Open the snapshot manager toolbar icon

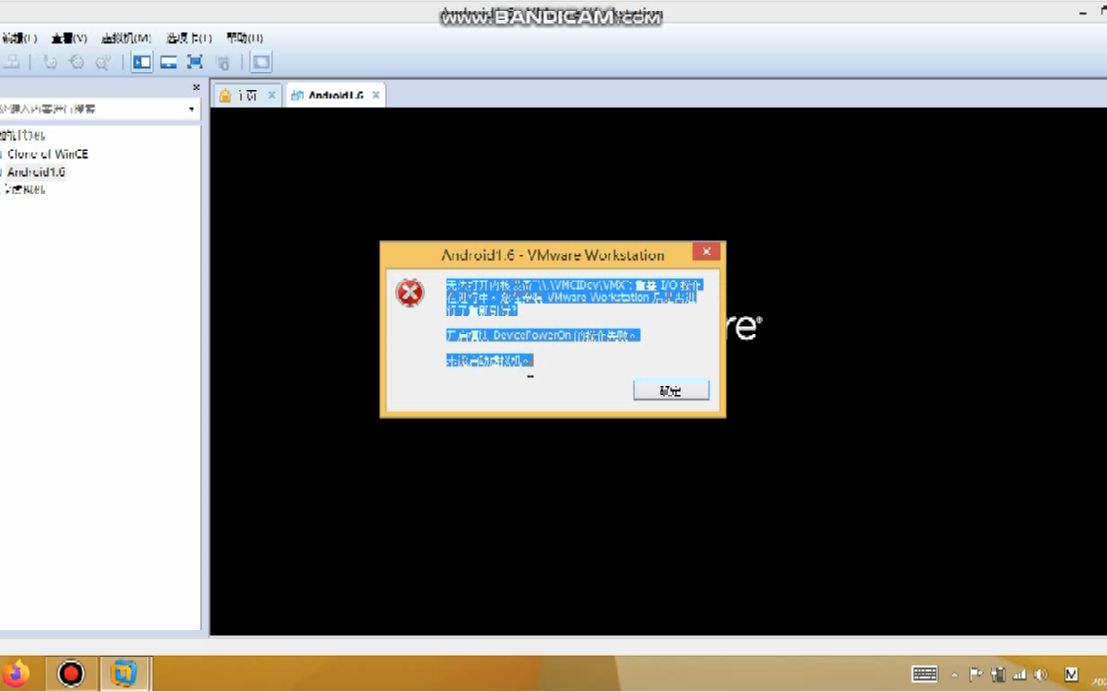coord(102,61)
